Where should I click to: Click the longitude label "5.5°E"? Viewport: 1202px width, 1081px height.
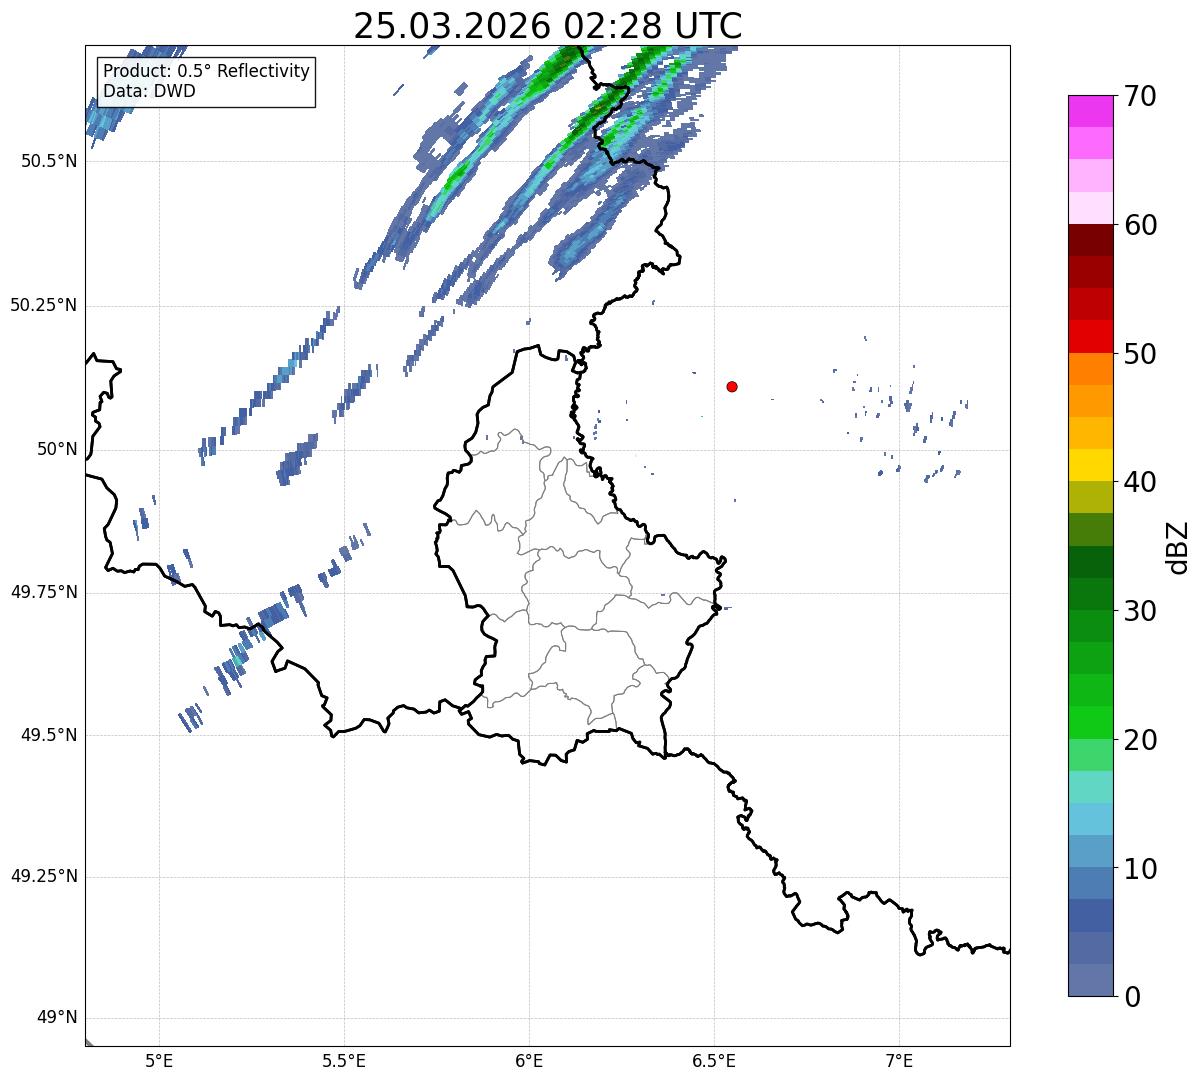[344, 1060]
